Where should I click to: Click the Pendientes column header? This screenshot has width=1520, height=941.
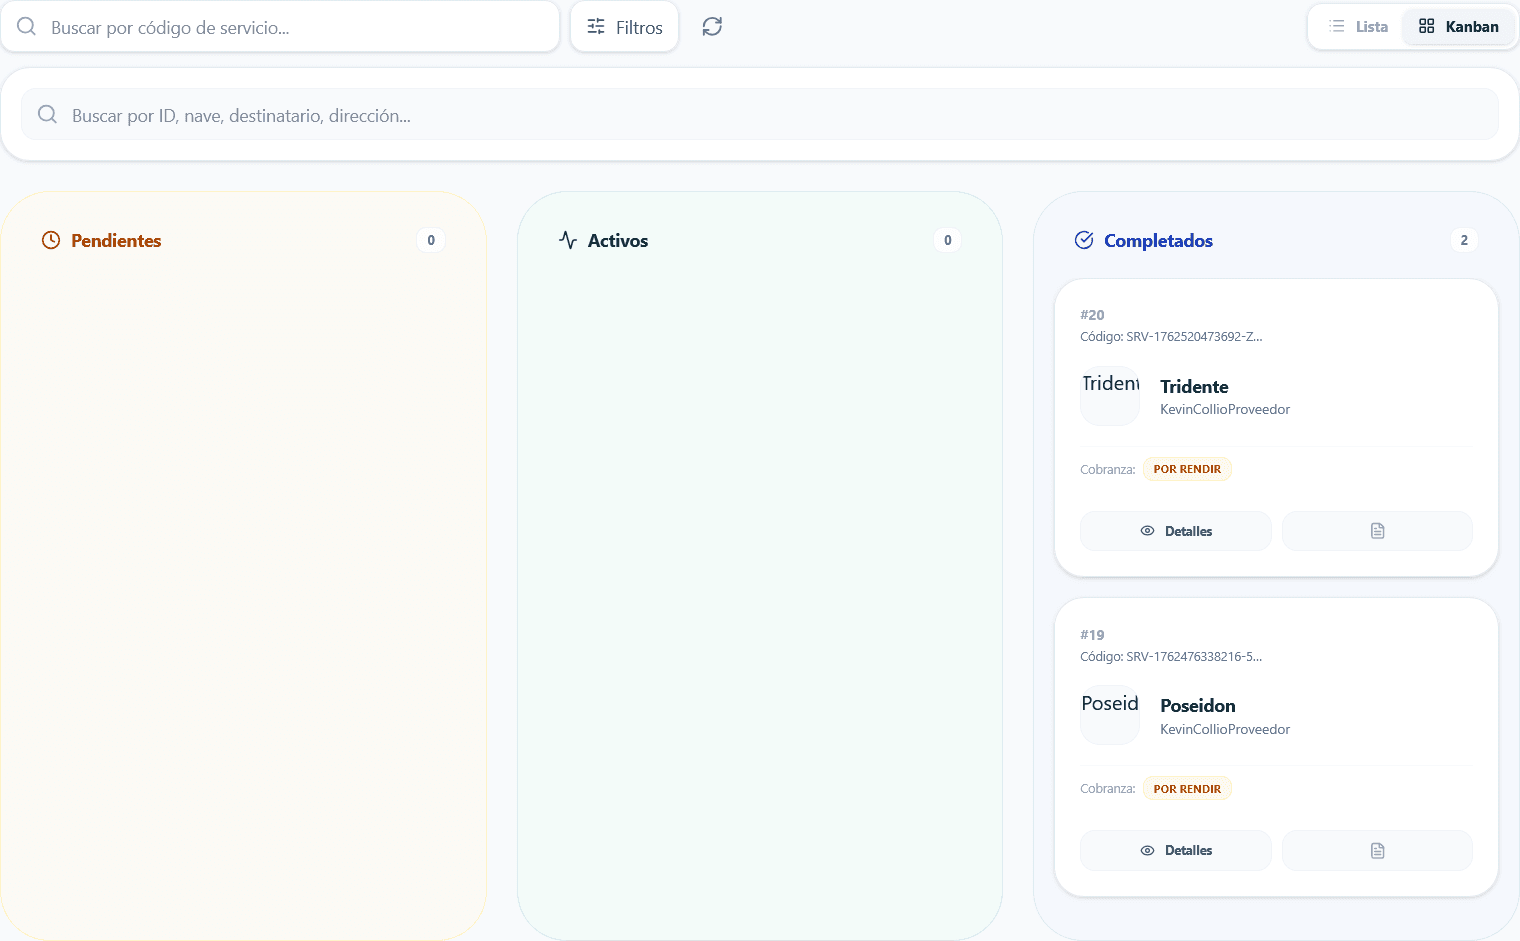116,241
